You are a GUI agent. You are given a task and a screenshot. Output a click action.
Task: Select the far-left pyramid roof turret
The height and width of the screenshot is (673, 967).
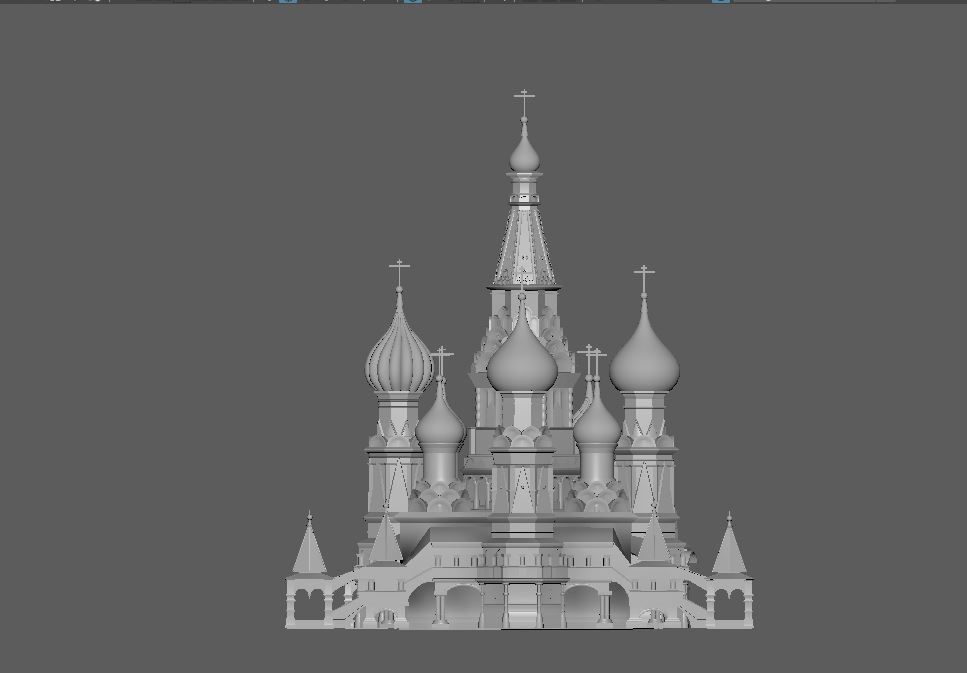pos(310,546)
